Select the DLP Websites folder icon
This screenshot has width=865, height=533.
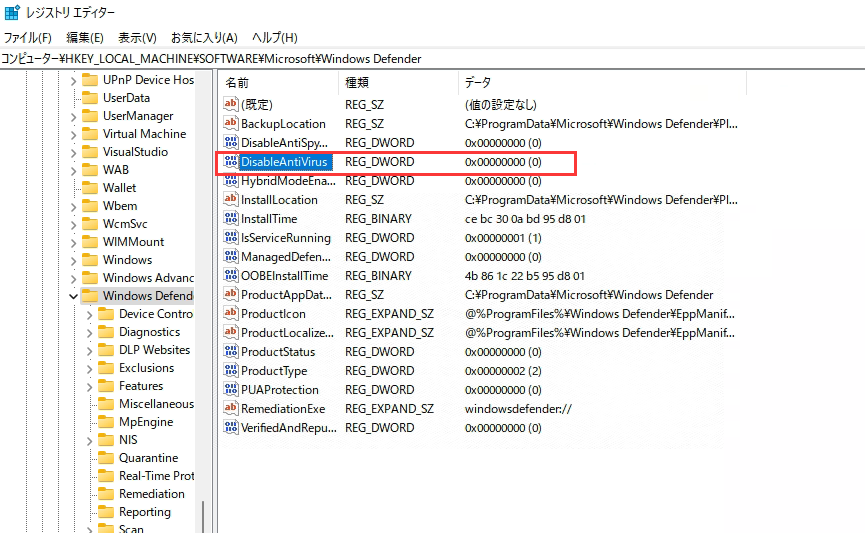105,350
